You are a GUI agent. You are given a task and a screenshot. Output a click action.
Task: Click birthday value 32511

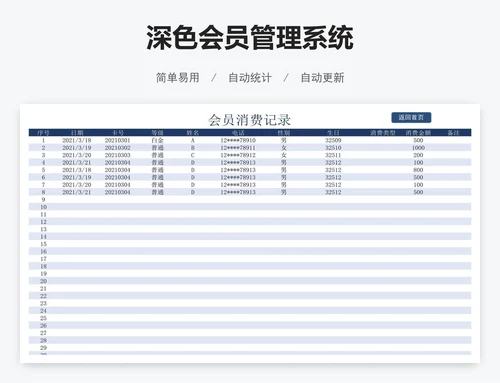coord(333,155)
